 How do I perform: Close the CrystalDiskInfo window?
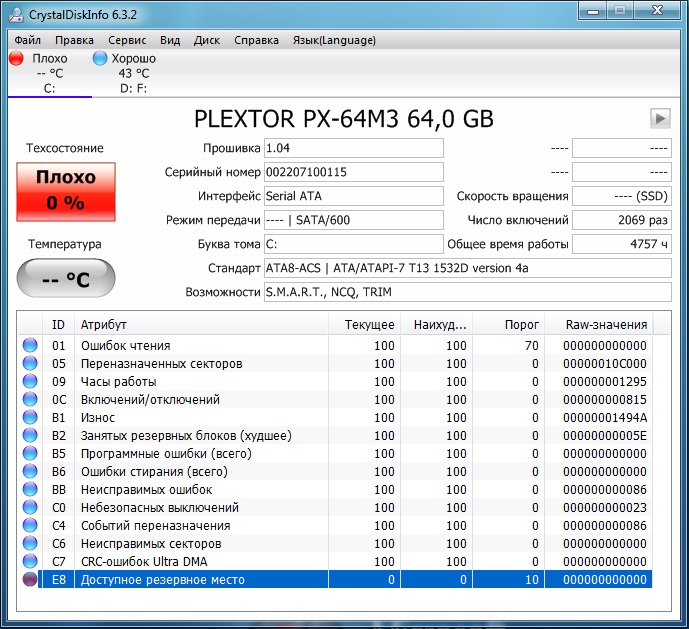coord(657,11)
